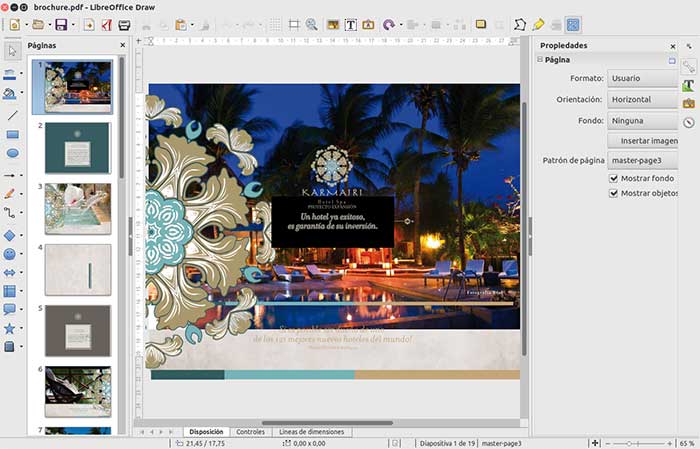Insert a text box with T icon

click(x=351, y=24)
